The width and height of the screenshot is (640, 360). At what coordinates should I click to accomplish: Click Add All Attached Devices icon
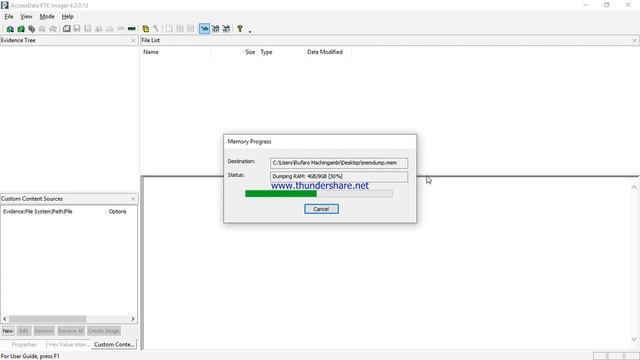point(21,29)
